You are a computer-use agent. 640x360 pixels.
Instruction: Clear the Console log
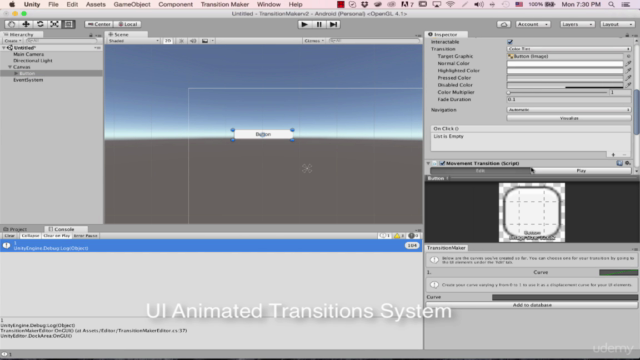point(9,236)
